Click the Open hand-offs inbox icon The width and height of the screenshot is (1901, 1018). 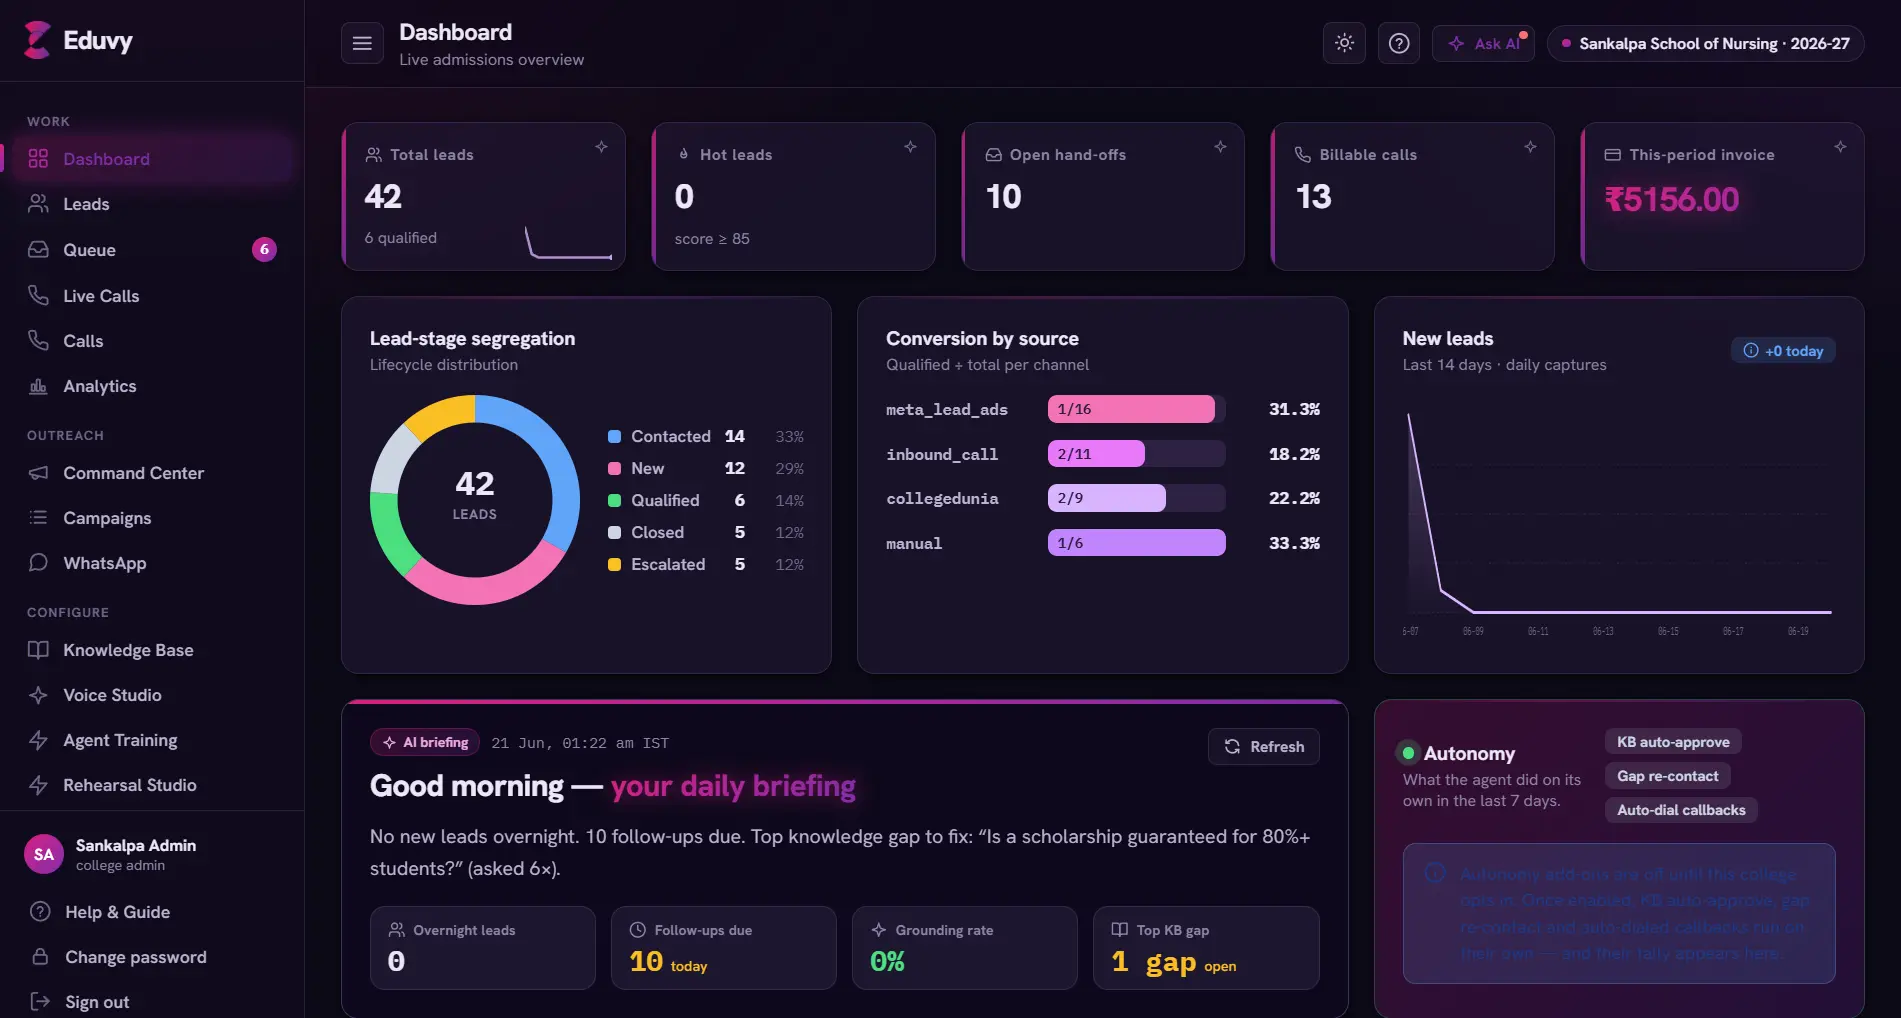994,155
